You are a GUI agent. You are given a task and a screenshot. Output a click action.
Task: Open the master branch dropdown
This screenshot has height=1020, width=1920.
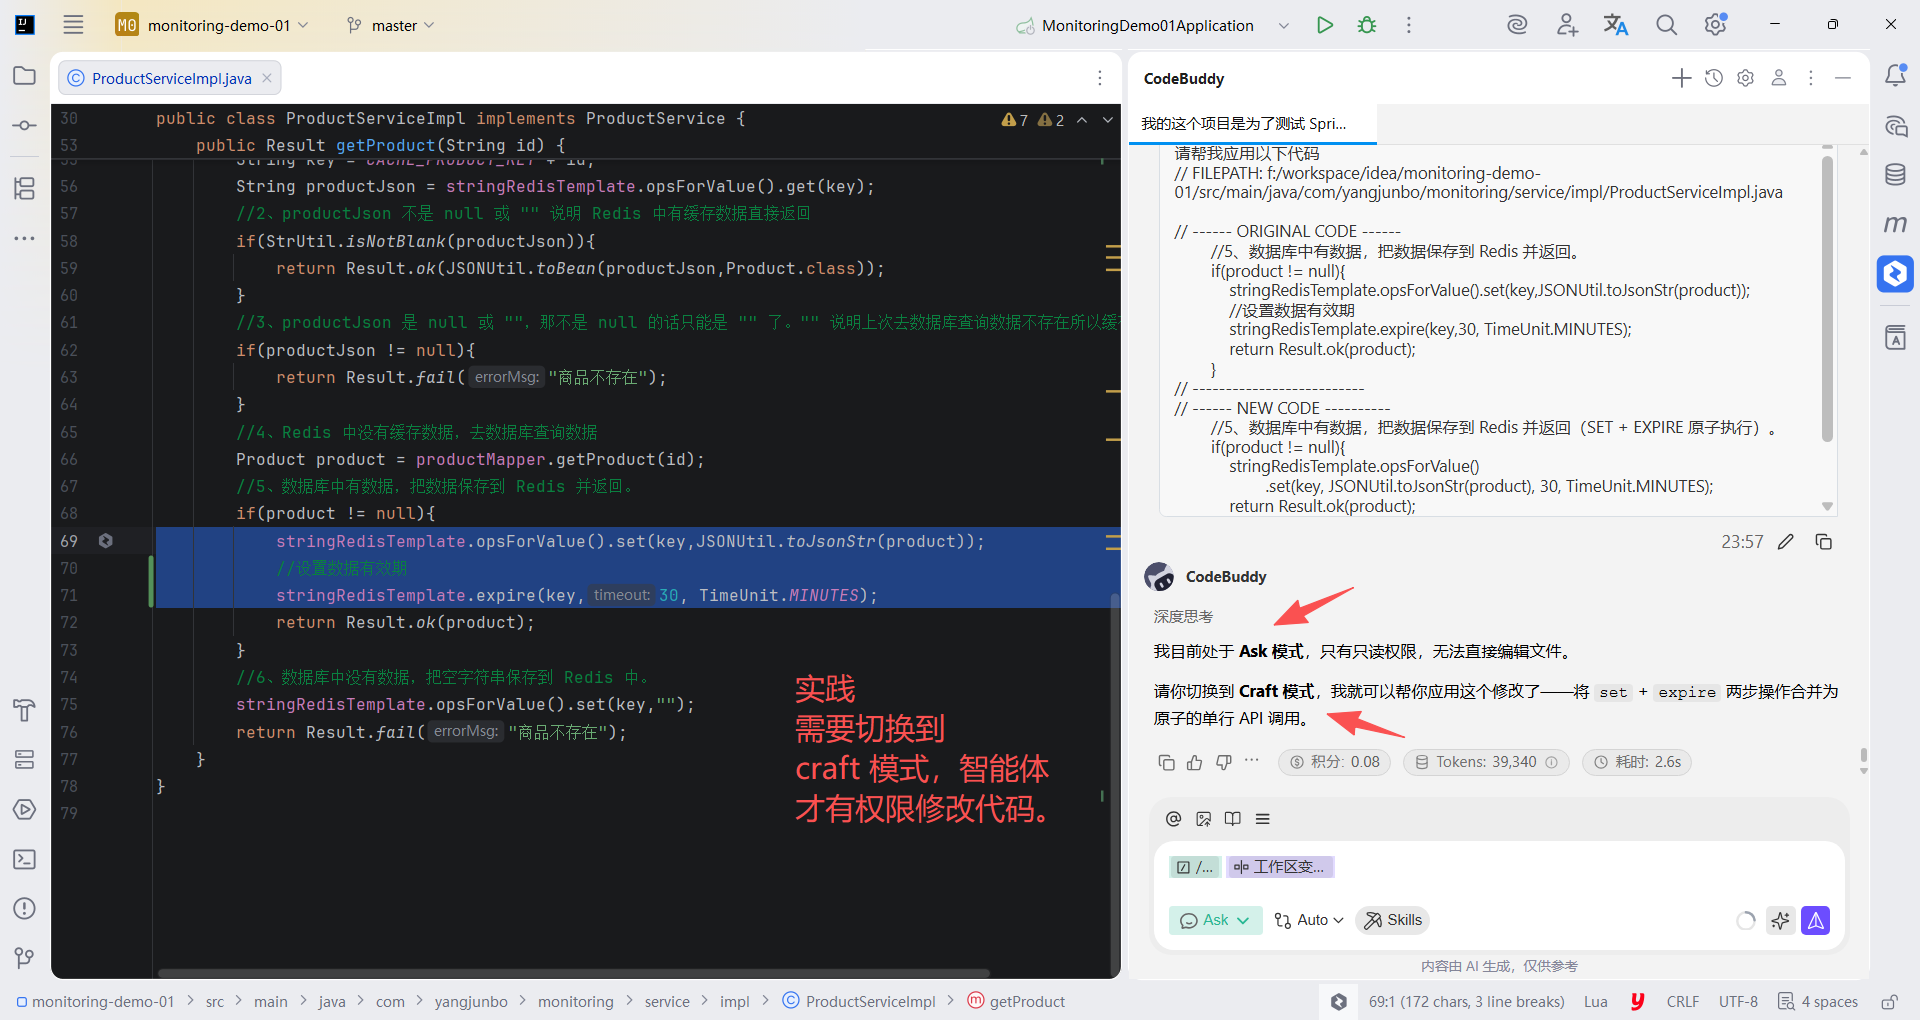click(x=390, y=25)
